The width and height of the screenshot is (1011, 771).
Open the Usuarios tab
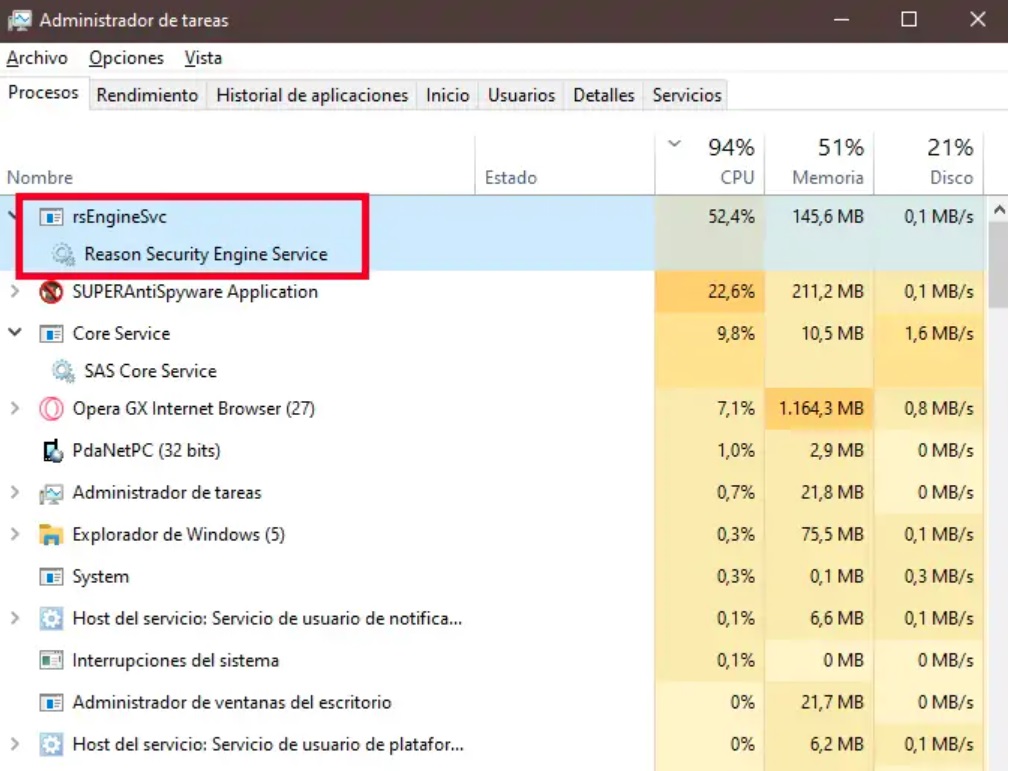521,95
